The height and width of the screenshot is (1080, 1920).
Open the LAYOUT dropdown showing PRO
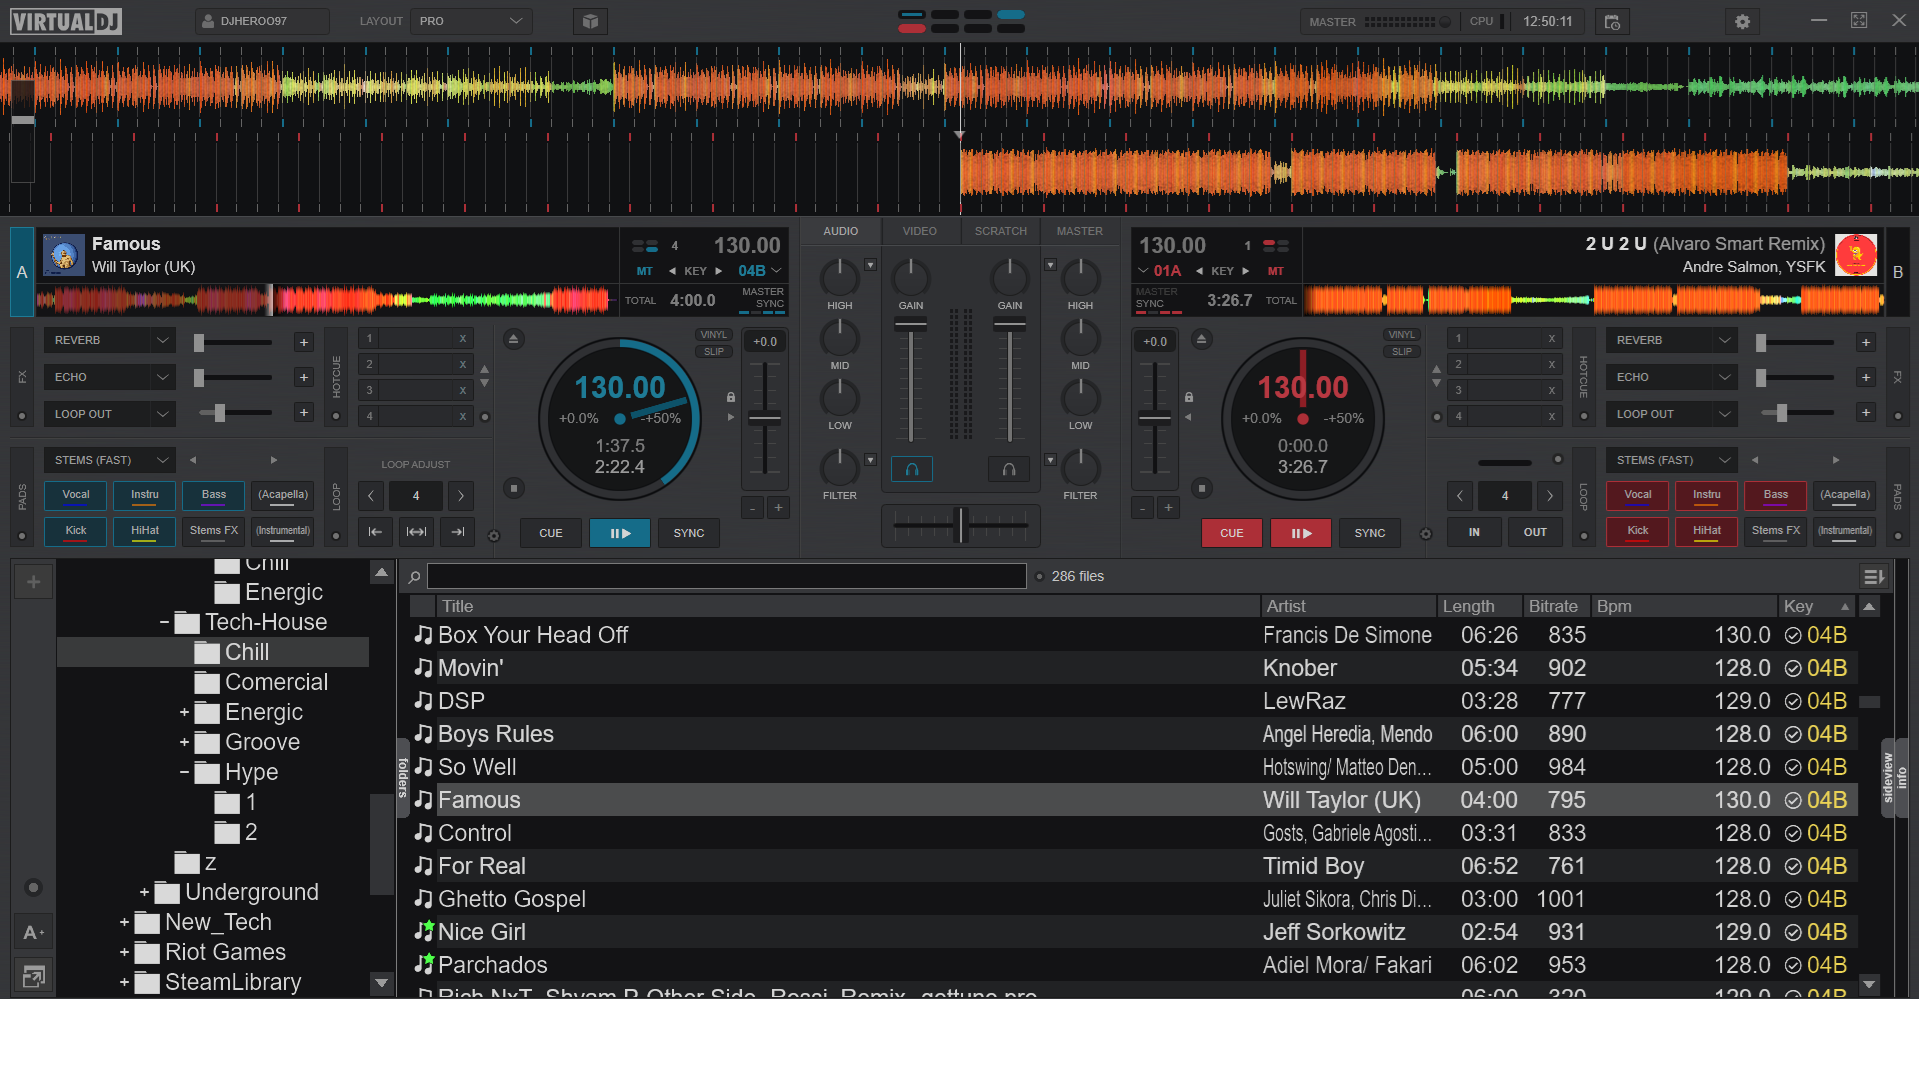(x=470, y=20)
